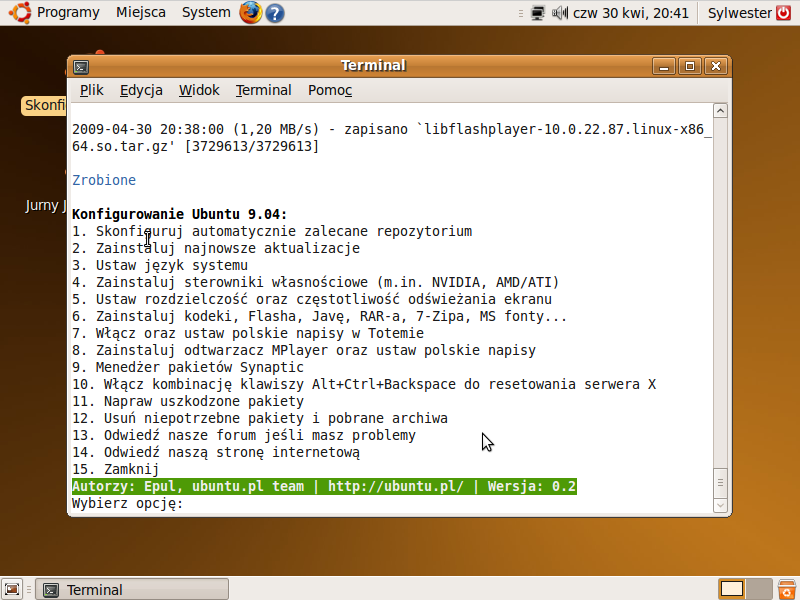Click the red power button icon
The image size is (800, 600).
pos(784,13)
